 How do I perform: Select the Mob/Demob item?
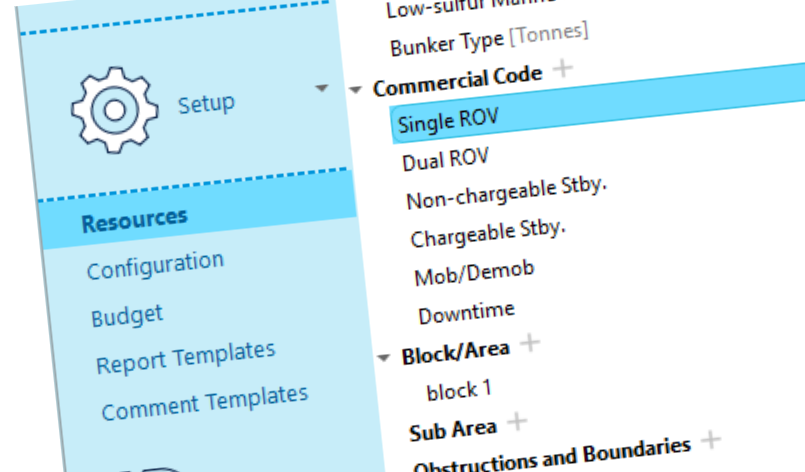pyautogui.click(x=474, y=273)
